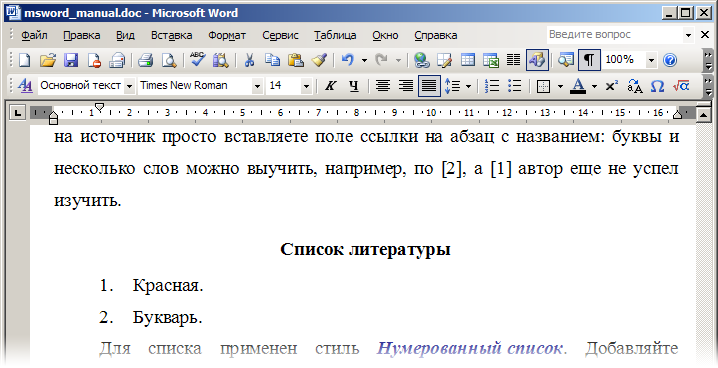Open line spacing dropdown arrow
718x368 pixels.
468,86
